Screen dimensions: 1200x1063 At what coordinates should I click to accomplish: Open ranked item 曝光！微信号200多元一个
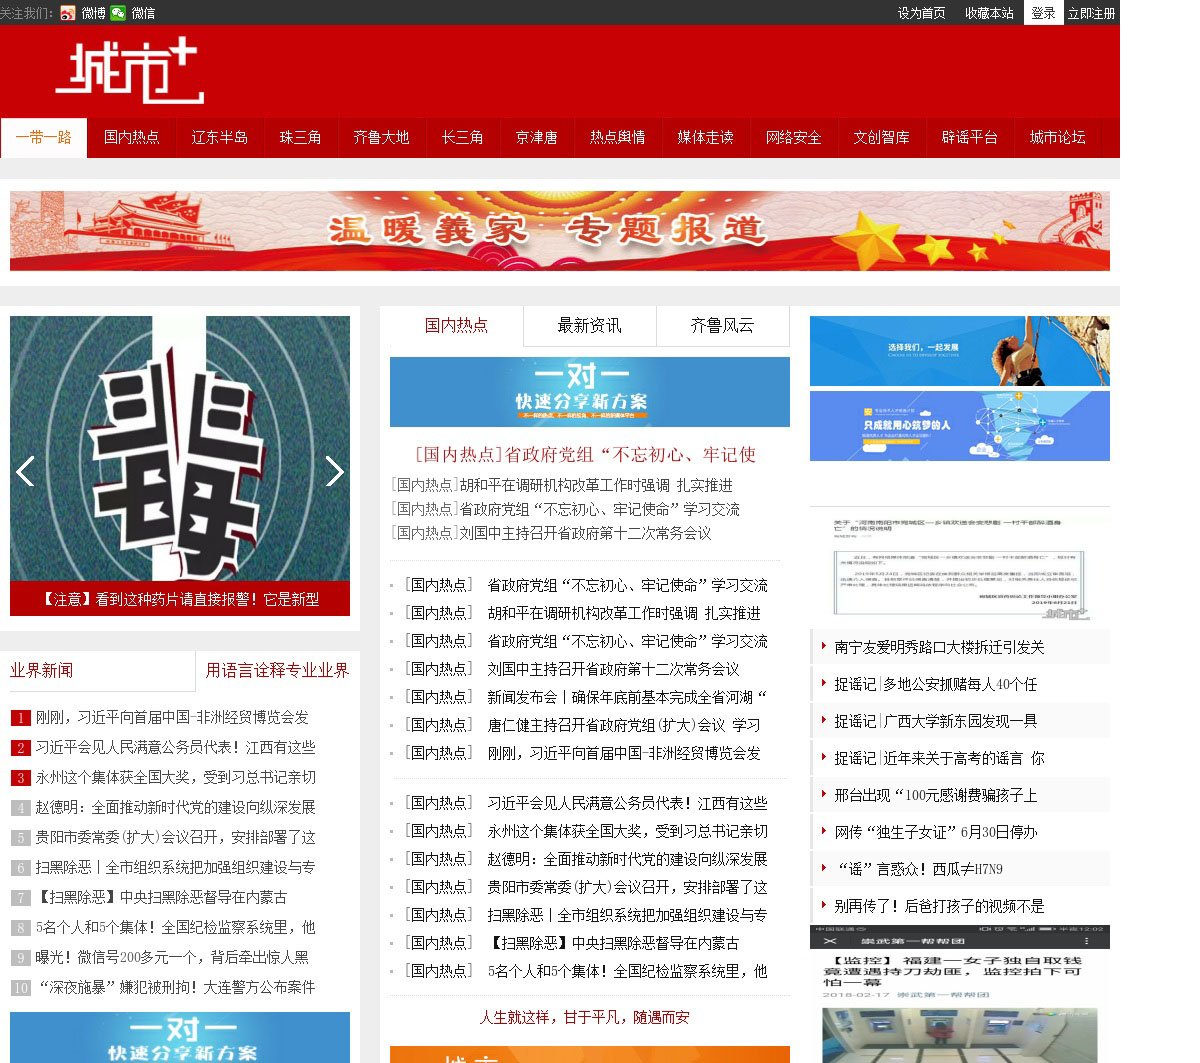tap(172, 958)
